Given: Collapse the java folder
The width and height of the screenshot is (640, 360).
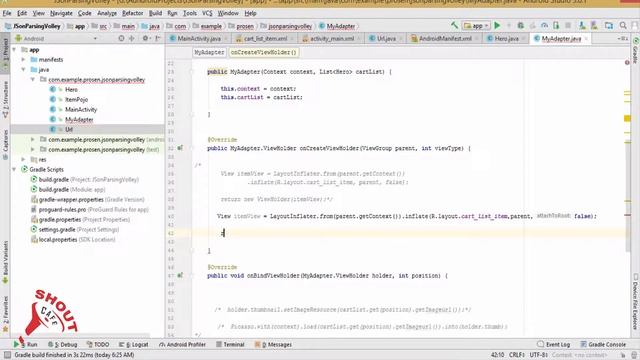Looking at the screenshot, I should coord(24,69).
